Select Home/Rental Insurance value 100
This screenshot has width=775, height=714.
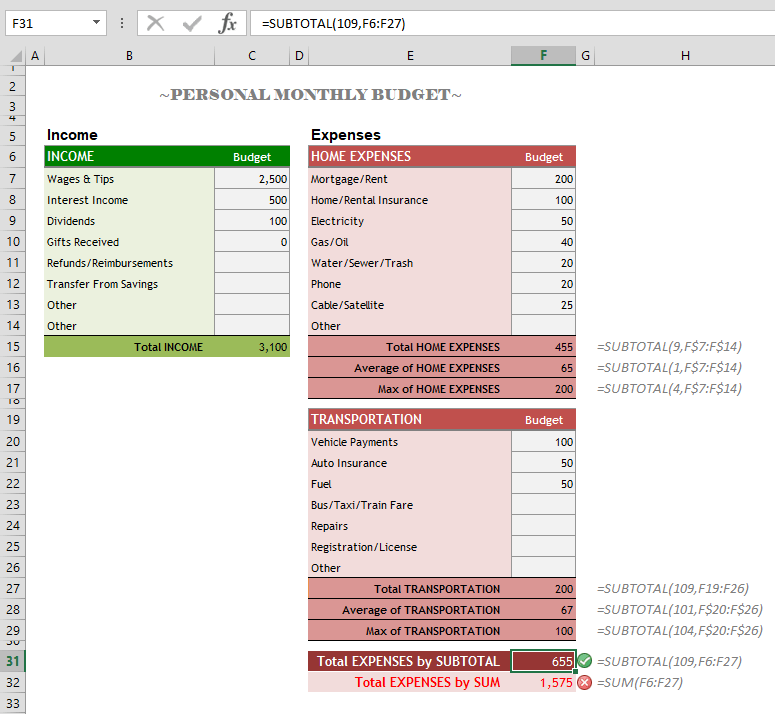[x=543, y=200]
